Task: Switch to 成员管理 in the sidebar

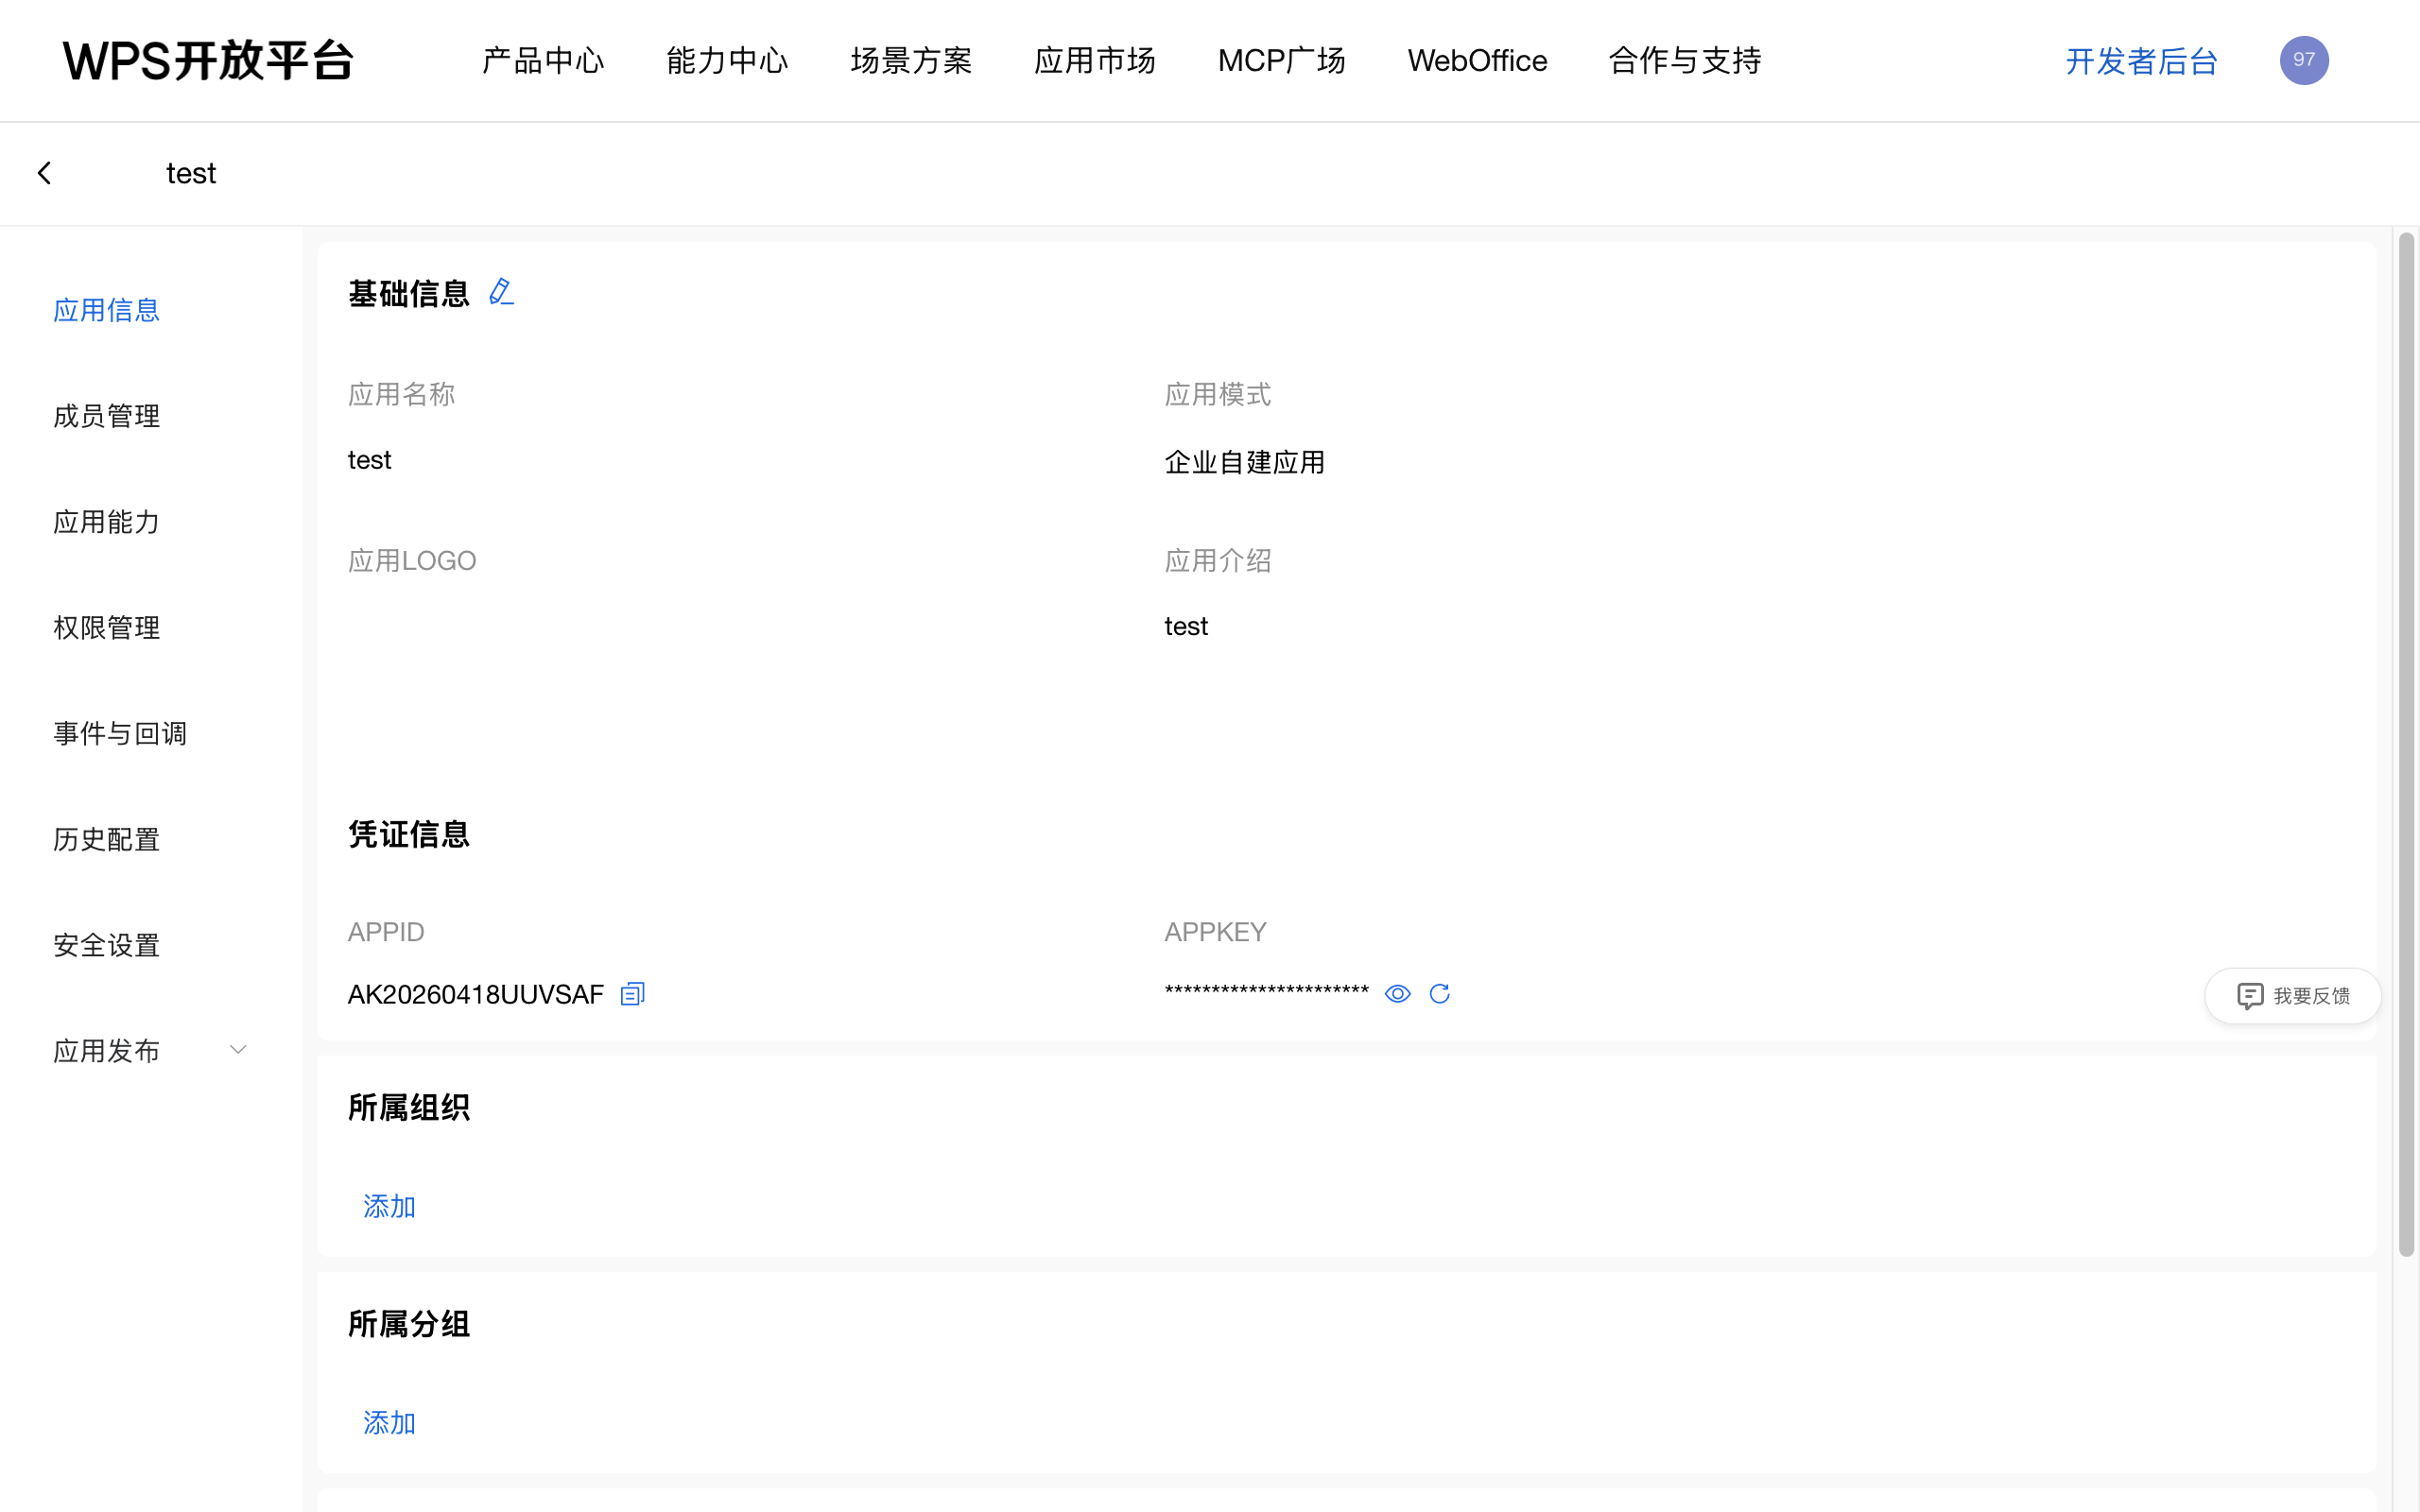Action: pyautogui.click(x=106, y=416)
